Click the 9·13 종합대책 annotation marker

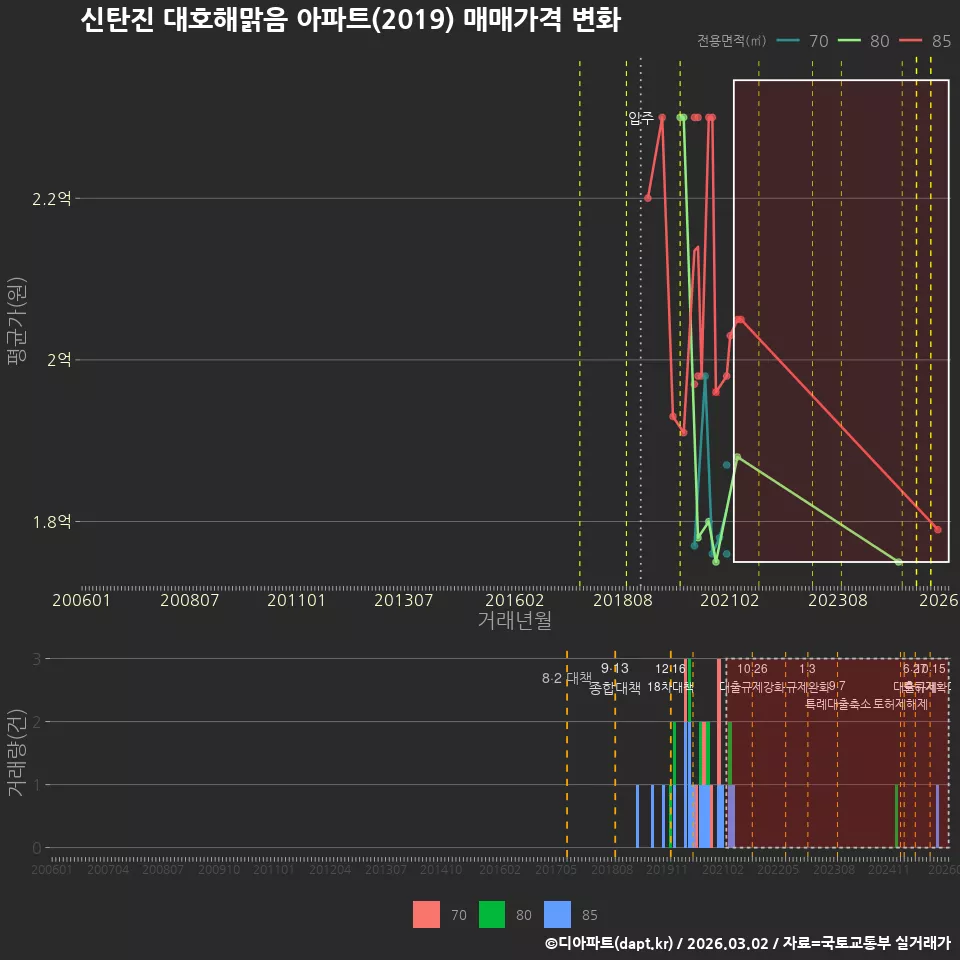pos(615,677)
